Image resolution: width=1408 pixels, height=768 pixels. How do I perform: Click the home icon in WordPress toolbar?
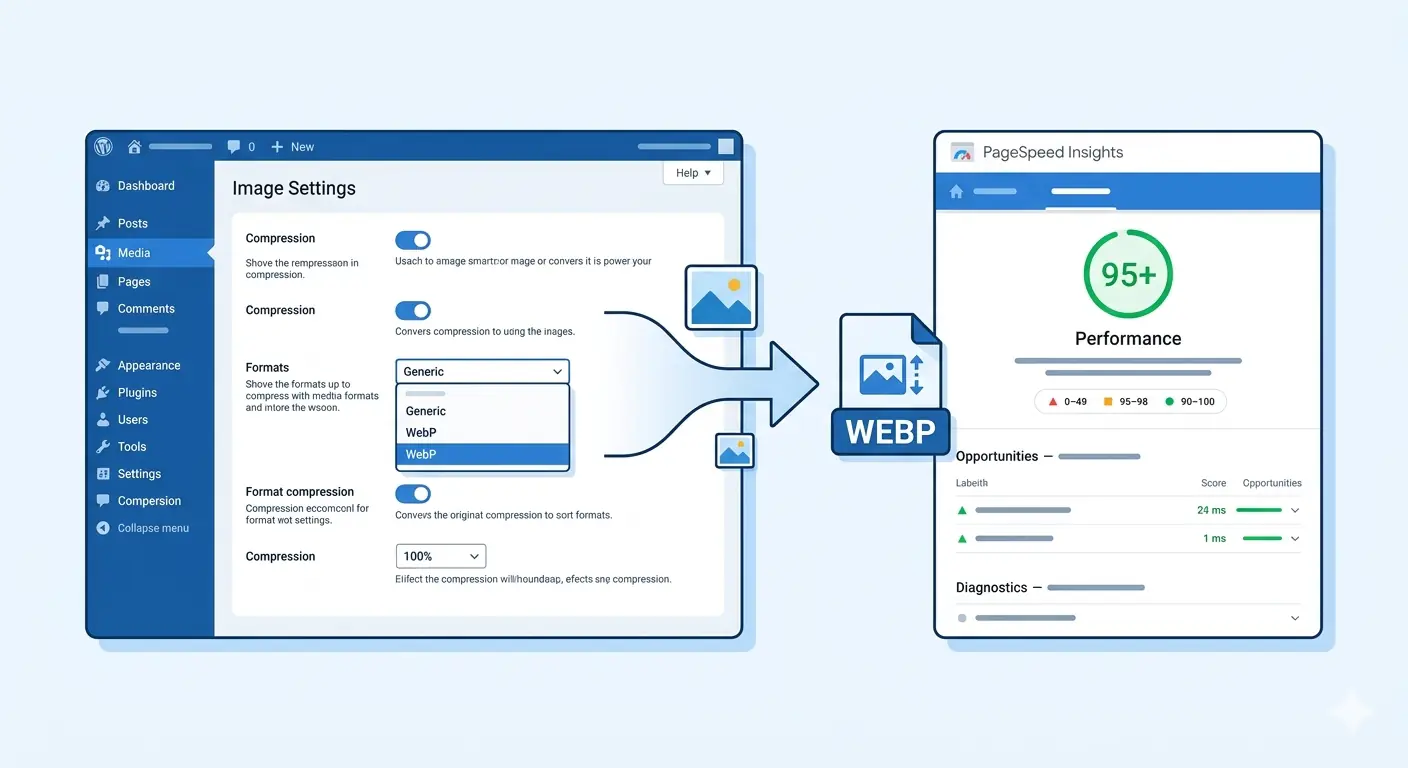(x=134, y=147)
